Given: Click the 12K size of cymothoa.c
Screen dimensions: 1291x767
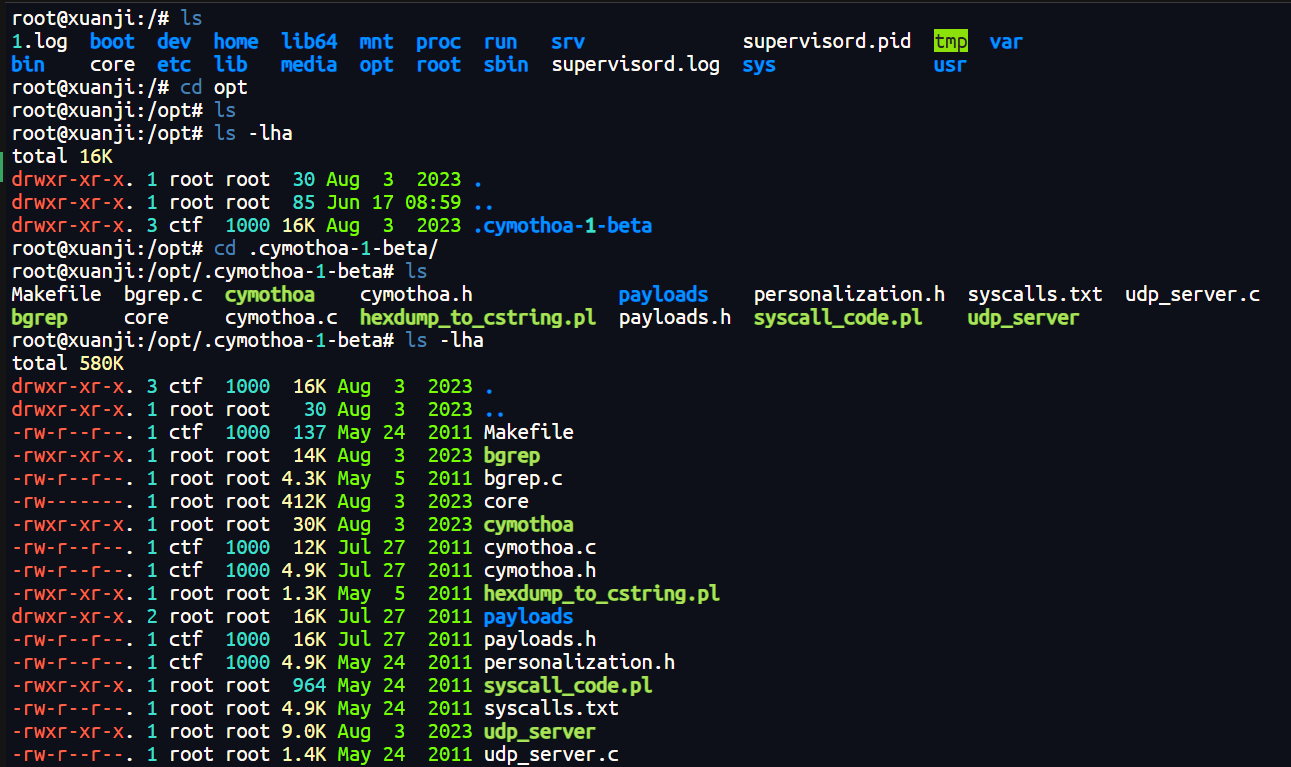Looking at the screenshot, I should point(310,548).
